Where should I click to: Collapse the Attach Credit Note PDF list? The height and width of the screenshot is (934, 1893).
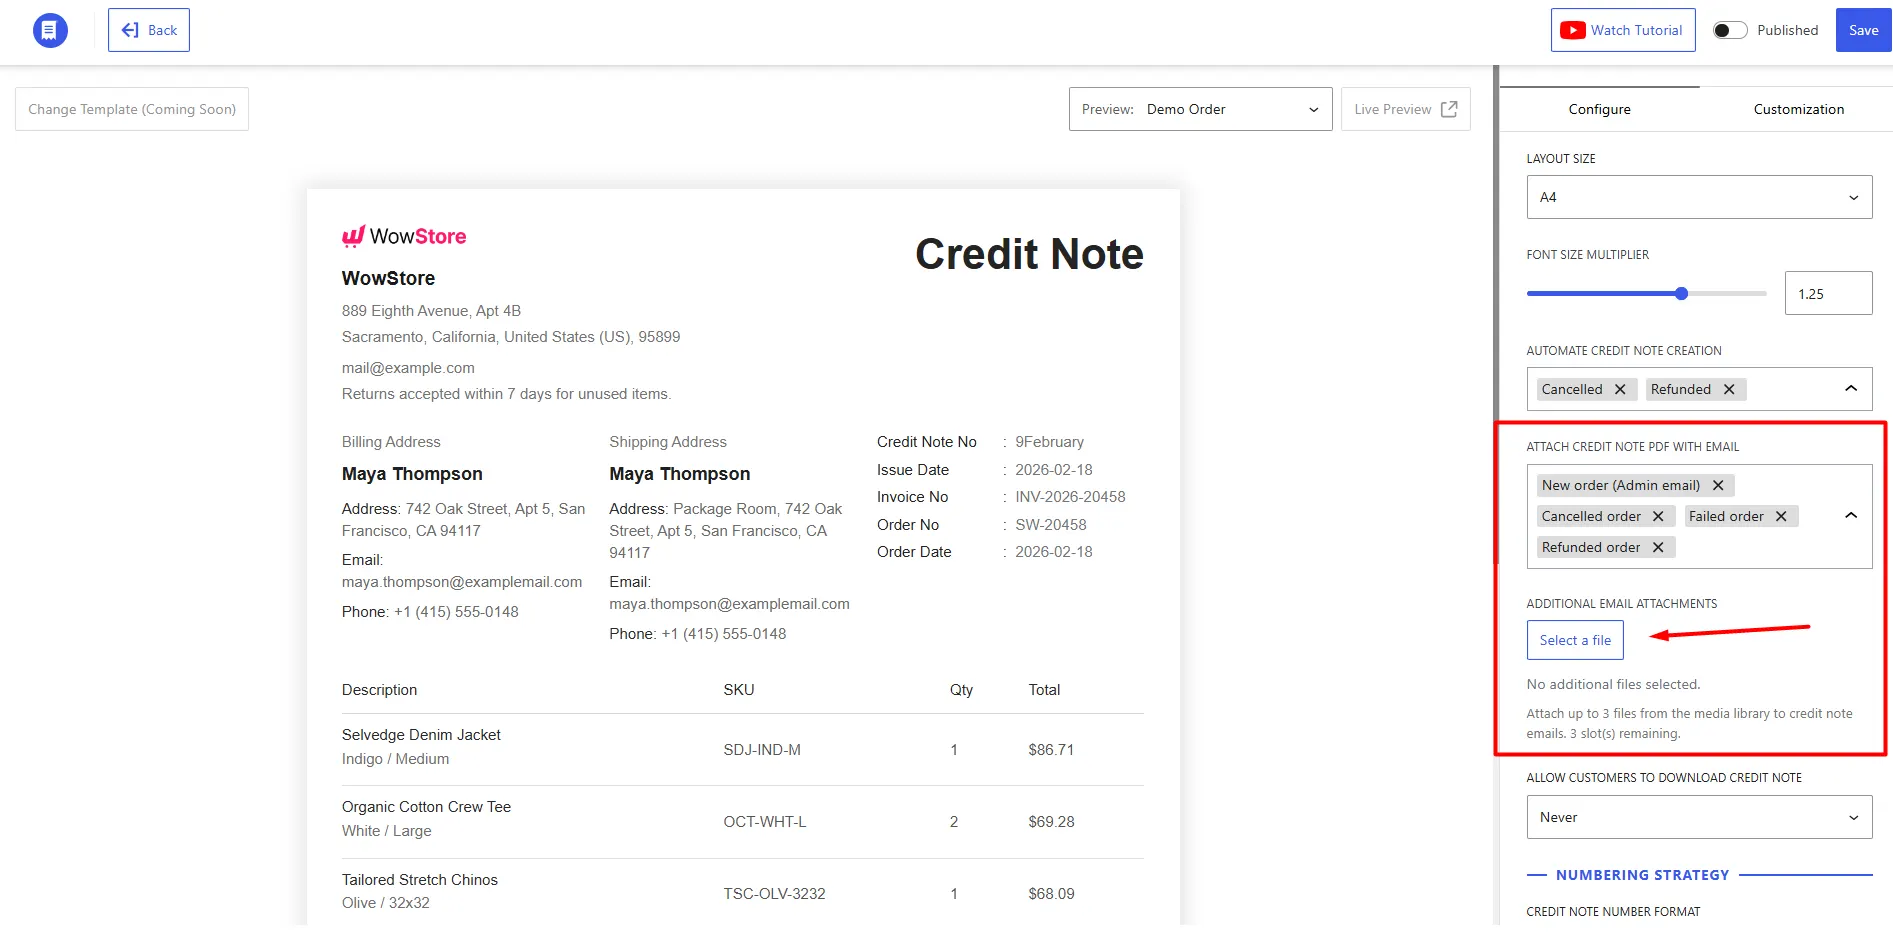1851,516
